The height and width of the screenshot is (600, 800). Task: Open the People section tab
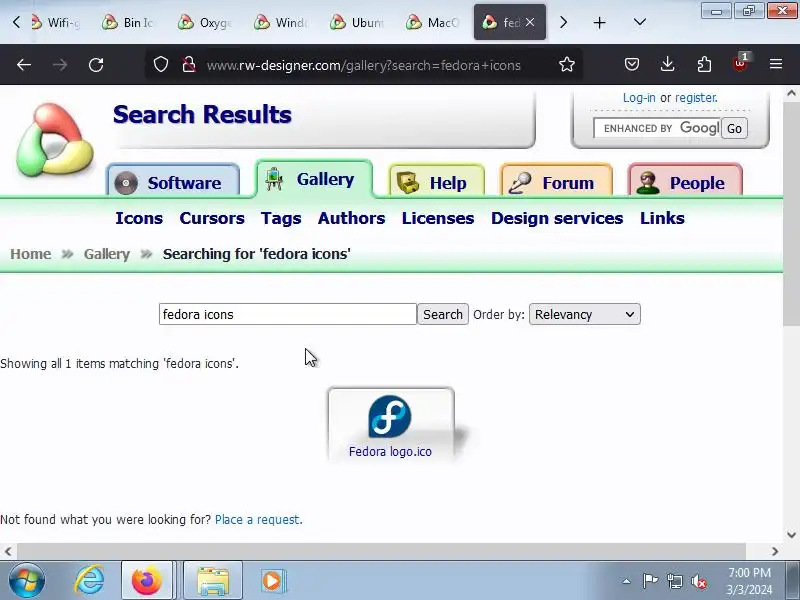[685, 182]
